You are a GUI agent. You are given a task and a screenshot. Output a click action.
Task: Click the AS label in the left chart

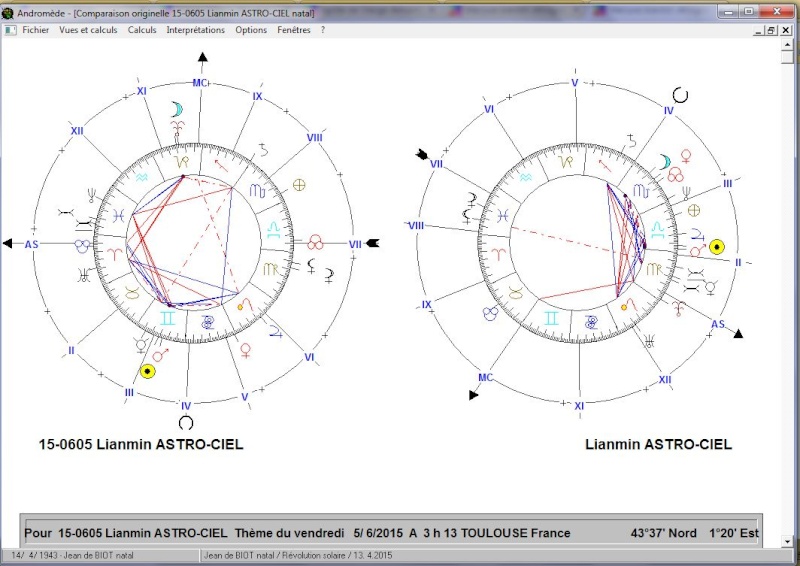tap(32, 244)
